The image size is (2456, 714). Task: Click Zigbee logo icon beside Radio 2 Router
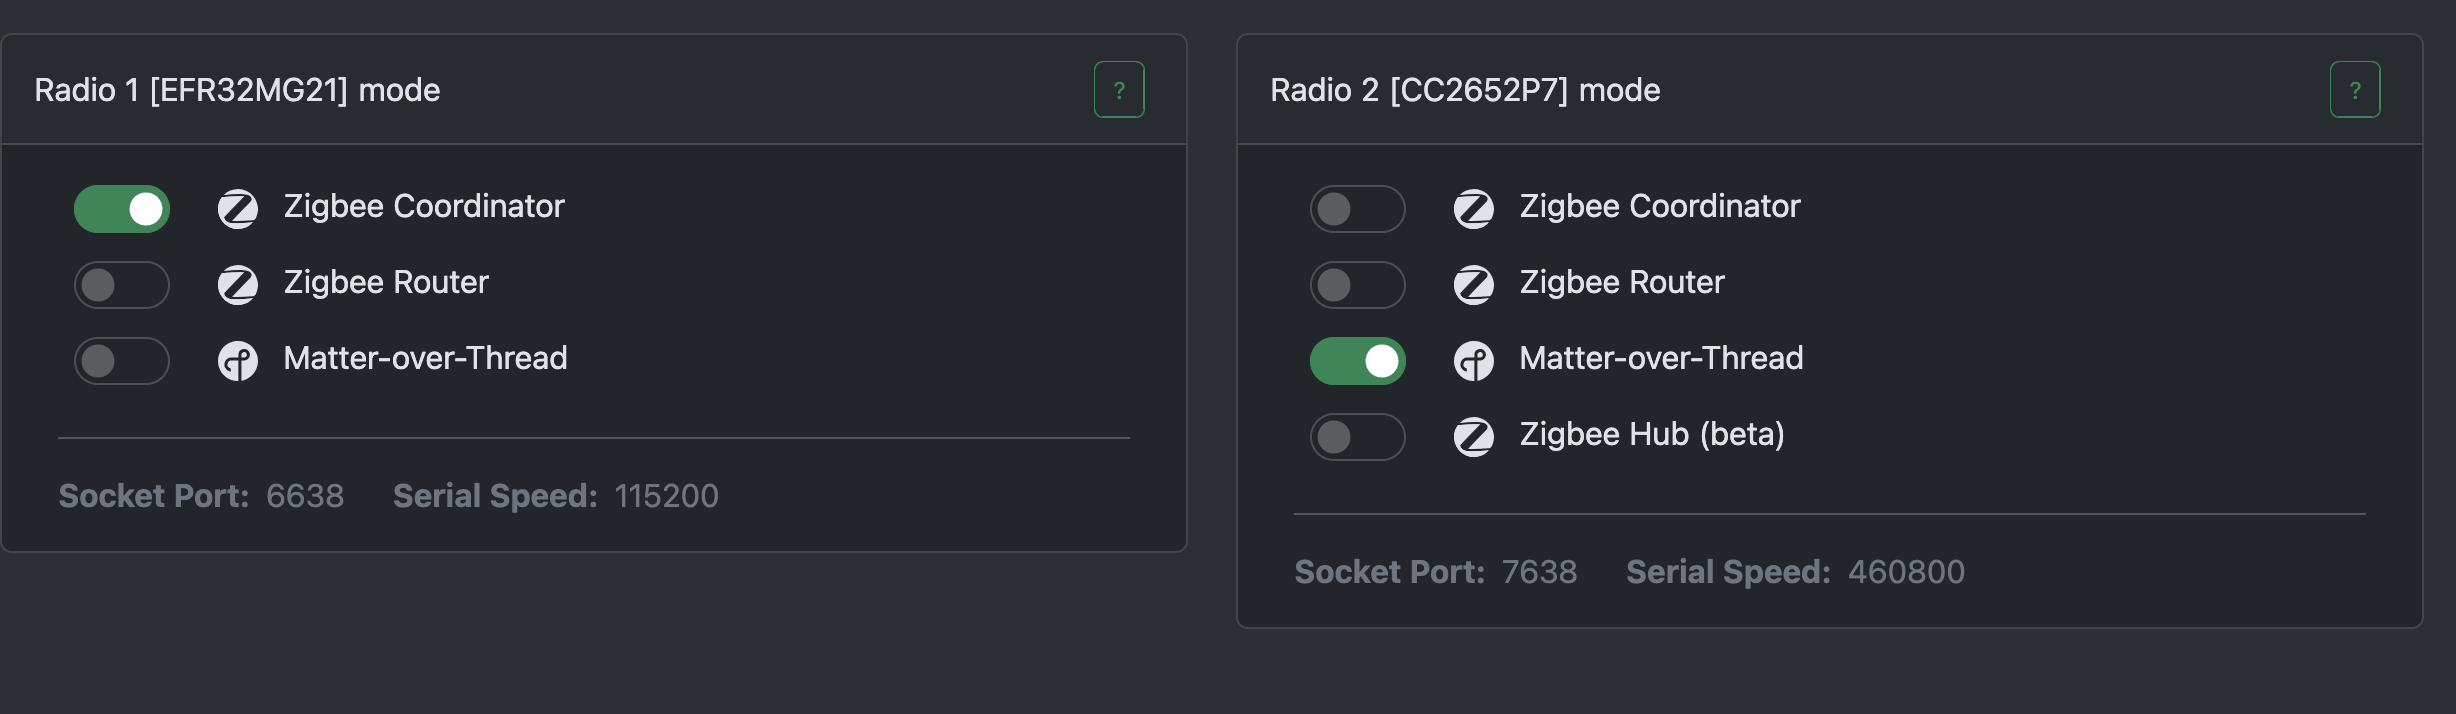coord(1474,285)
